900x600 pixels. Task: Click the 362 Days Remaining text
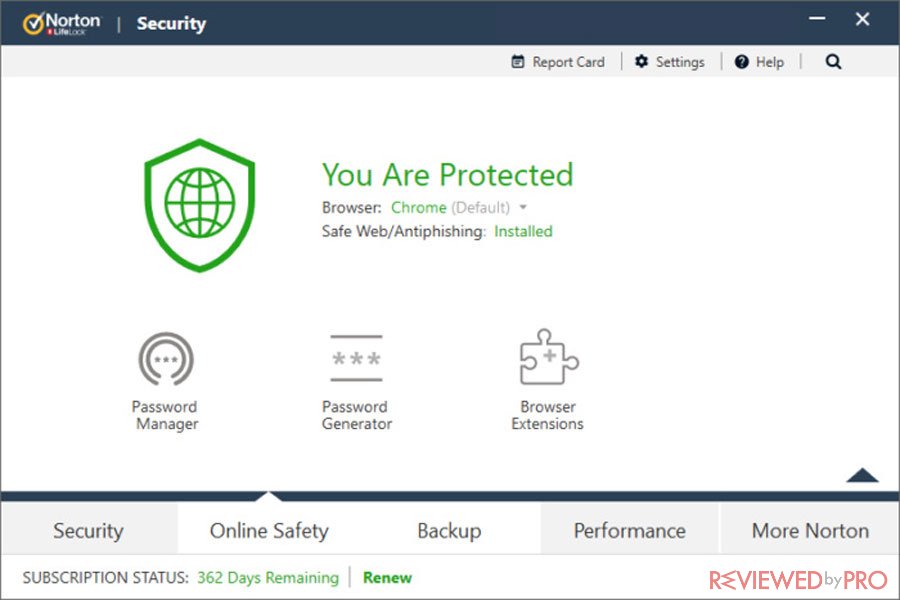pos(268,578)
